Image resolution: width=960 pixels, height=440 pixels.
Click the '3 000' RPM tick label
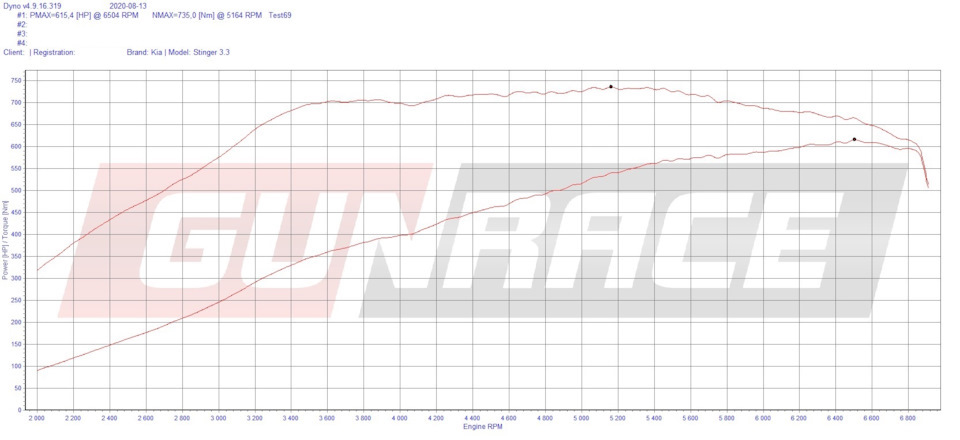219,417
